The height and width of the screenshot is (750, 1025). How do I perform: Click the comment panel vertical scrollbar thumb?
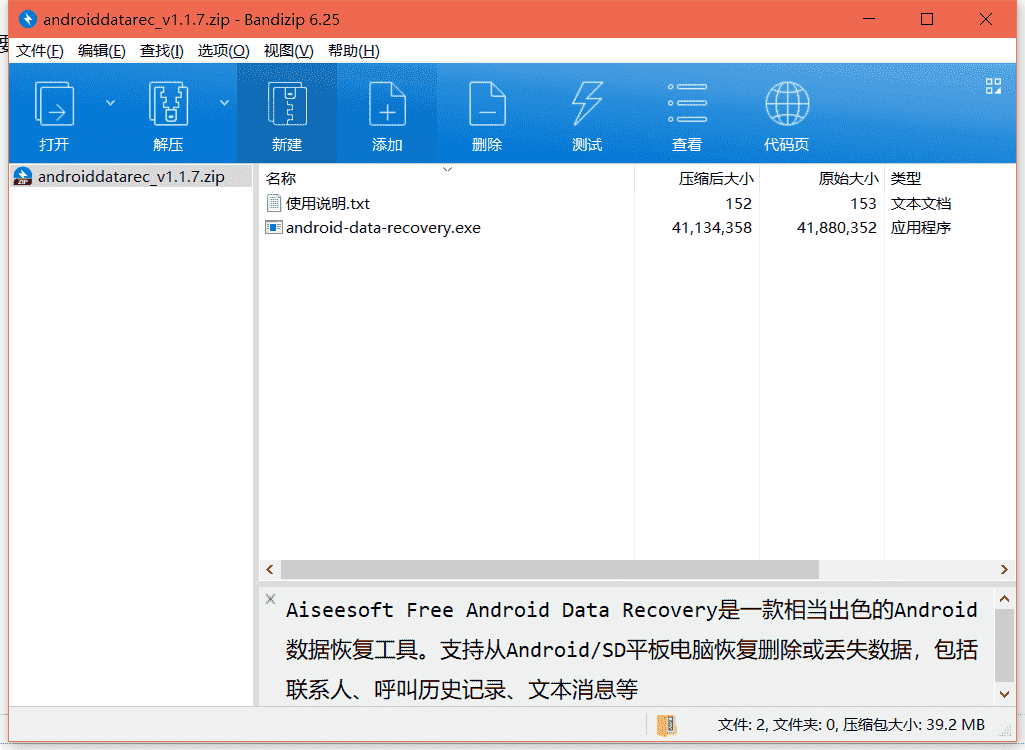pos(1004,645)
